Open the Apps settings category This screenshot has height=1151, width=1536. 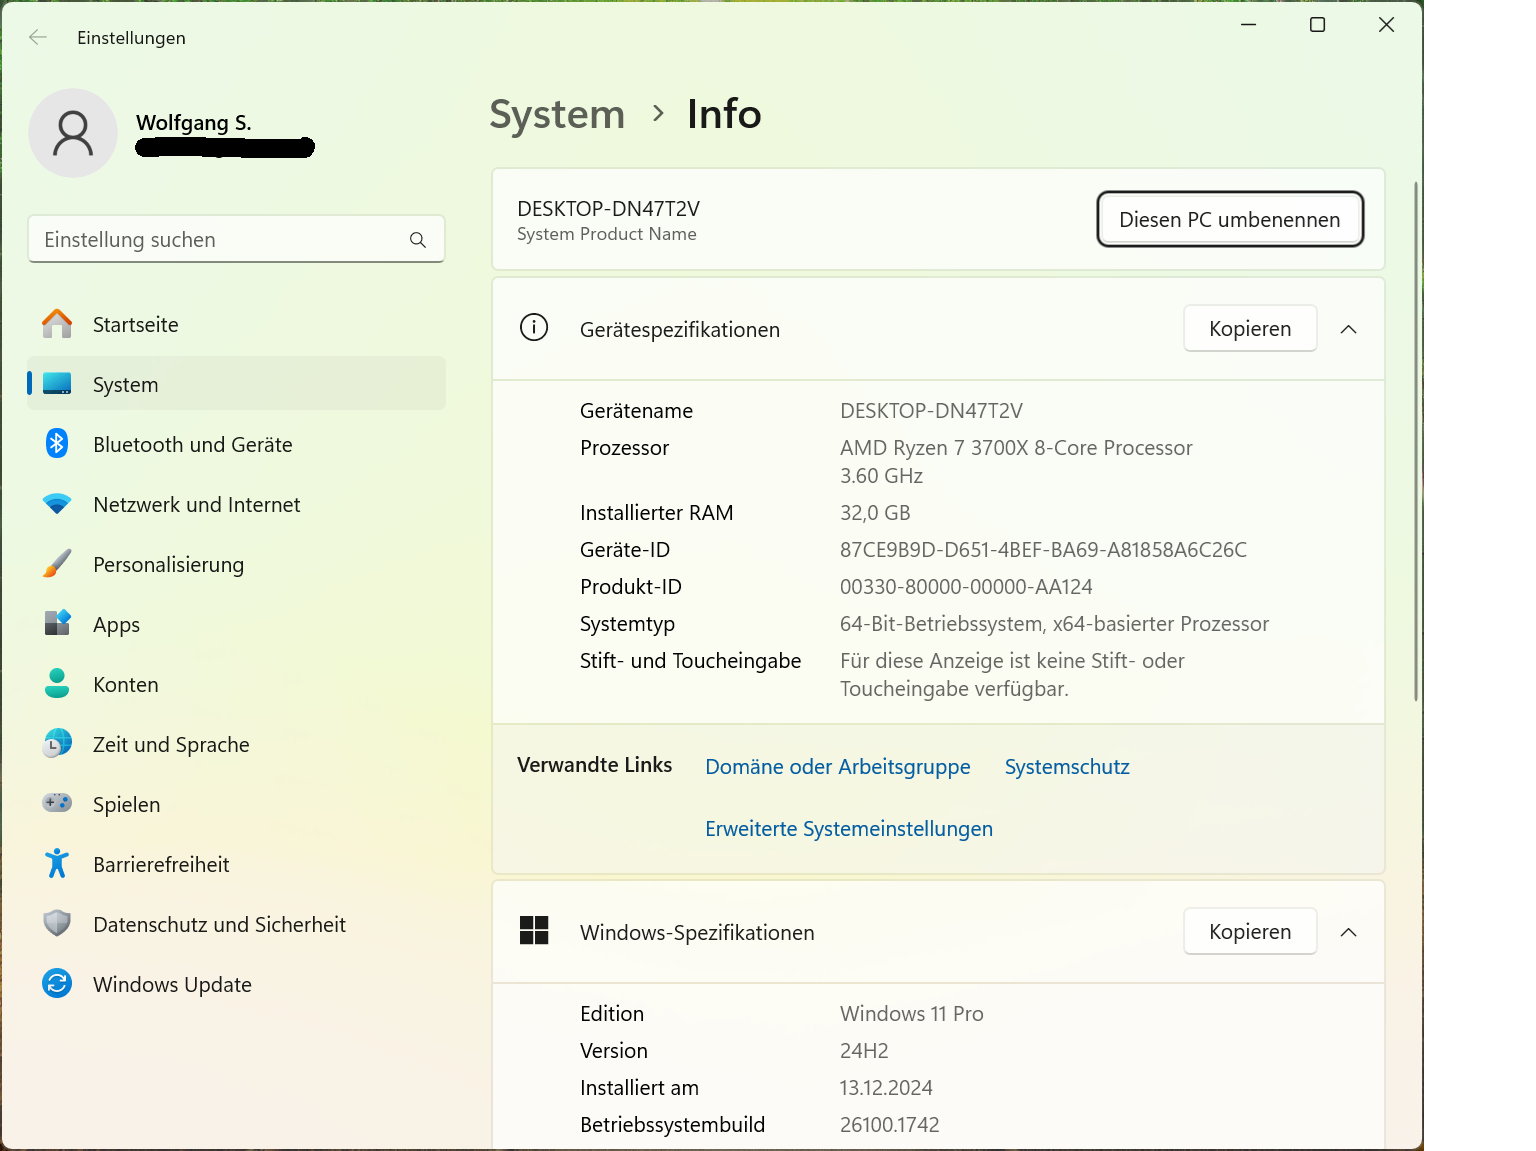click(x=116, y=625)
